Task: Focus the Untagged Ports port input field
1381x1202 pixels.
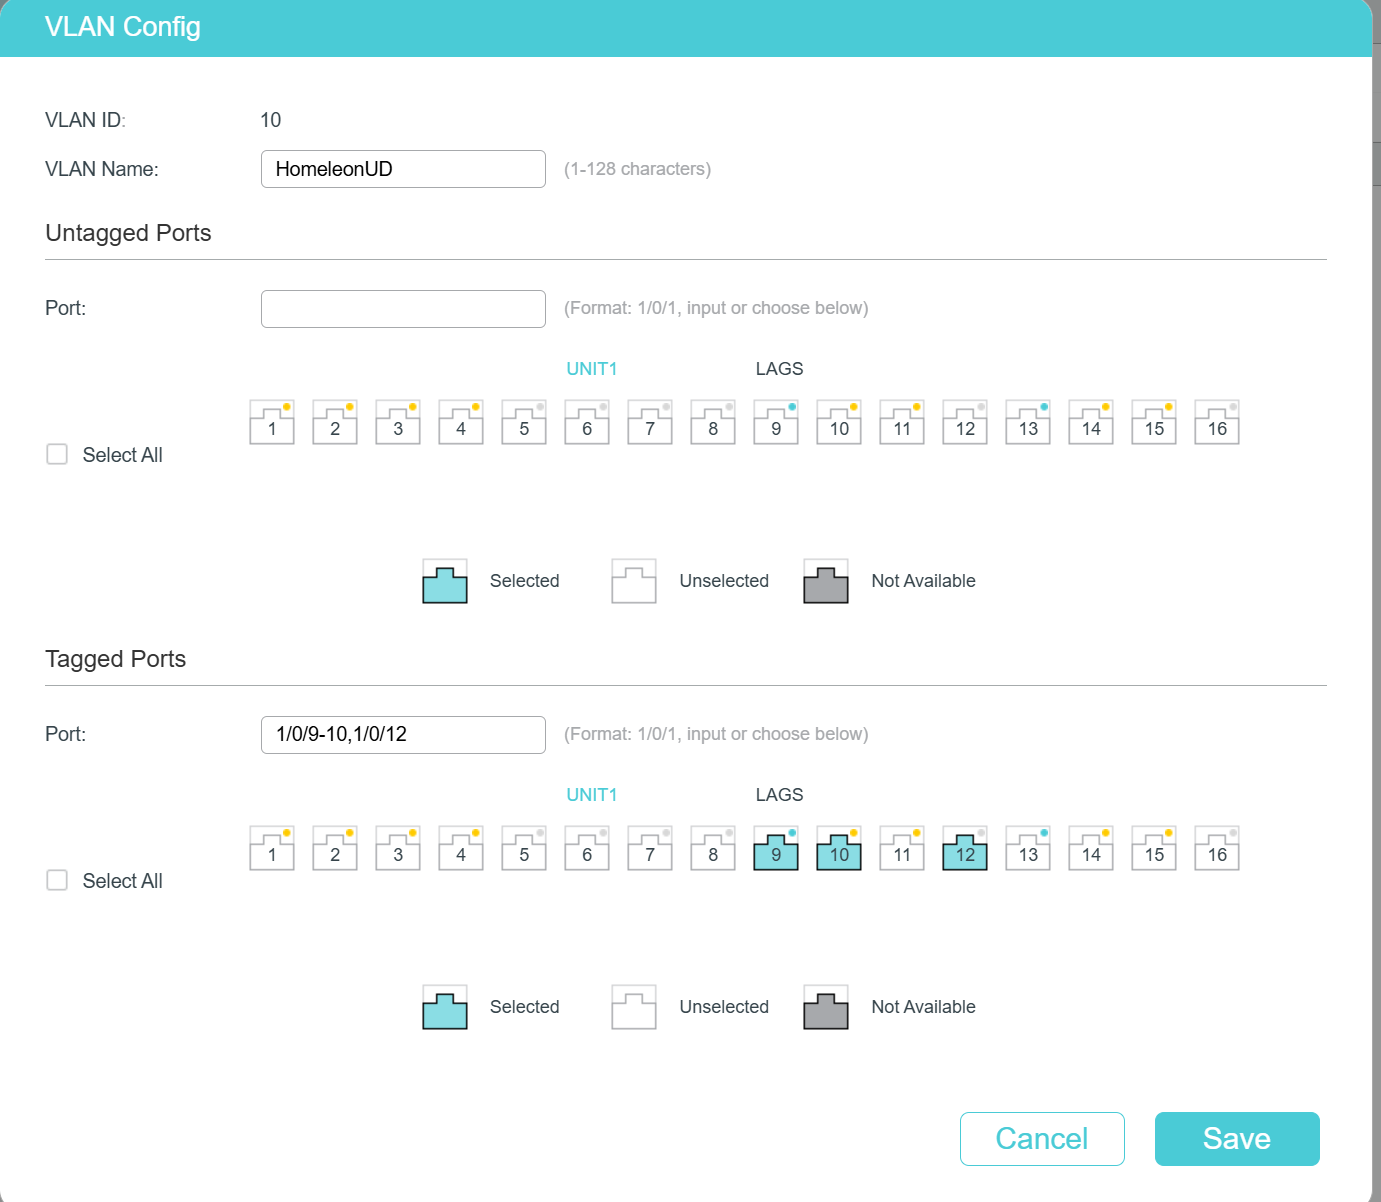Action: tap(403, 309)
